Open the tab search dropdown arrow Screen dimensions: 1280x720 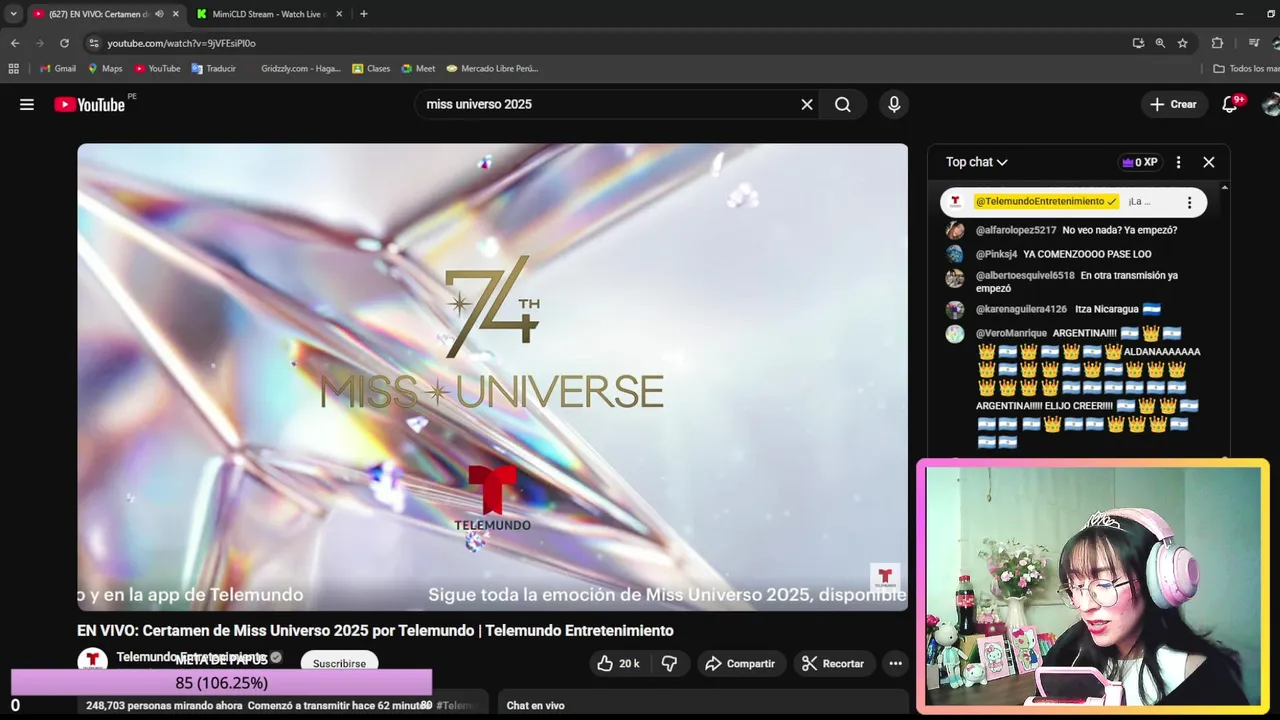(13, 14)
